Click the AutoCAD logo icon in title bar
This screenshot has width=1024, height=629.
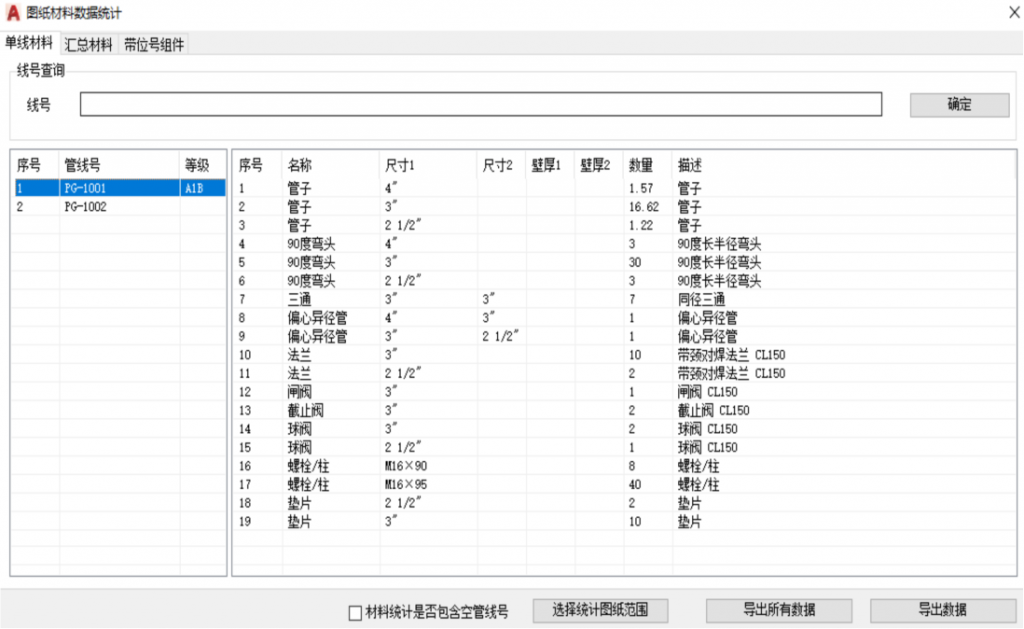pyautogui.click(x=13, y=13)
